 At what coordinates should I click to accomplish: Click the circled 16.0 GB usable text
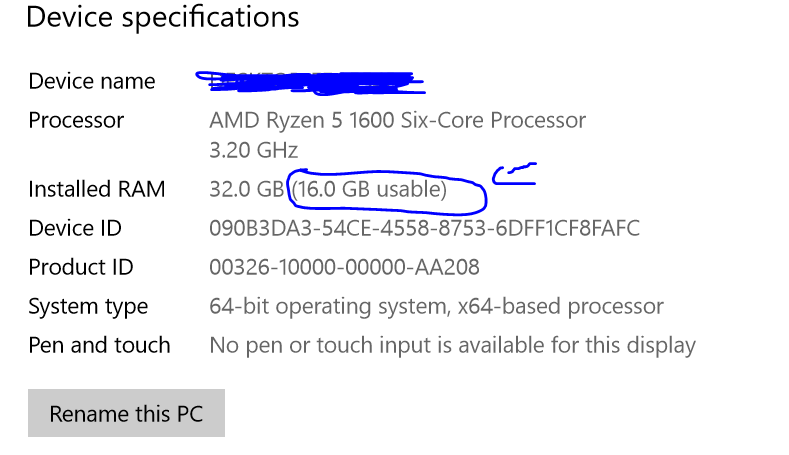coord(369,189)
